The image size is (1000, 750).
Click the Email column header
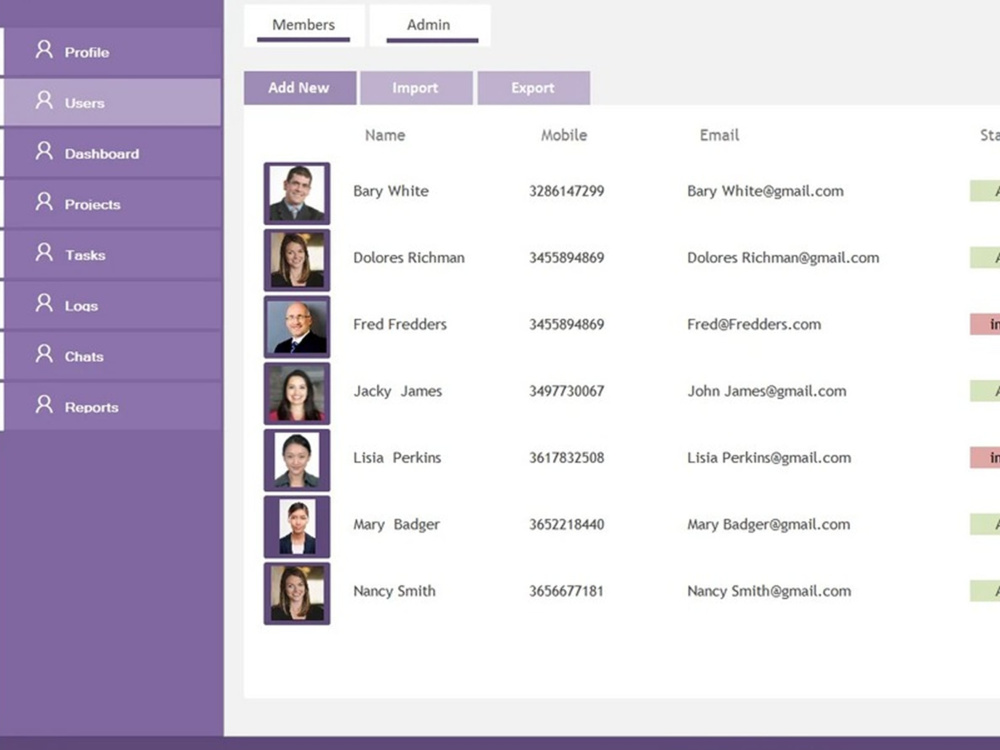click(x=719, y=135)
